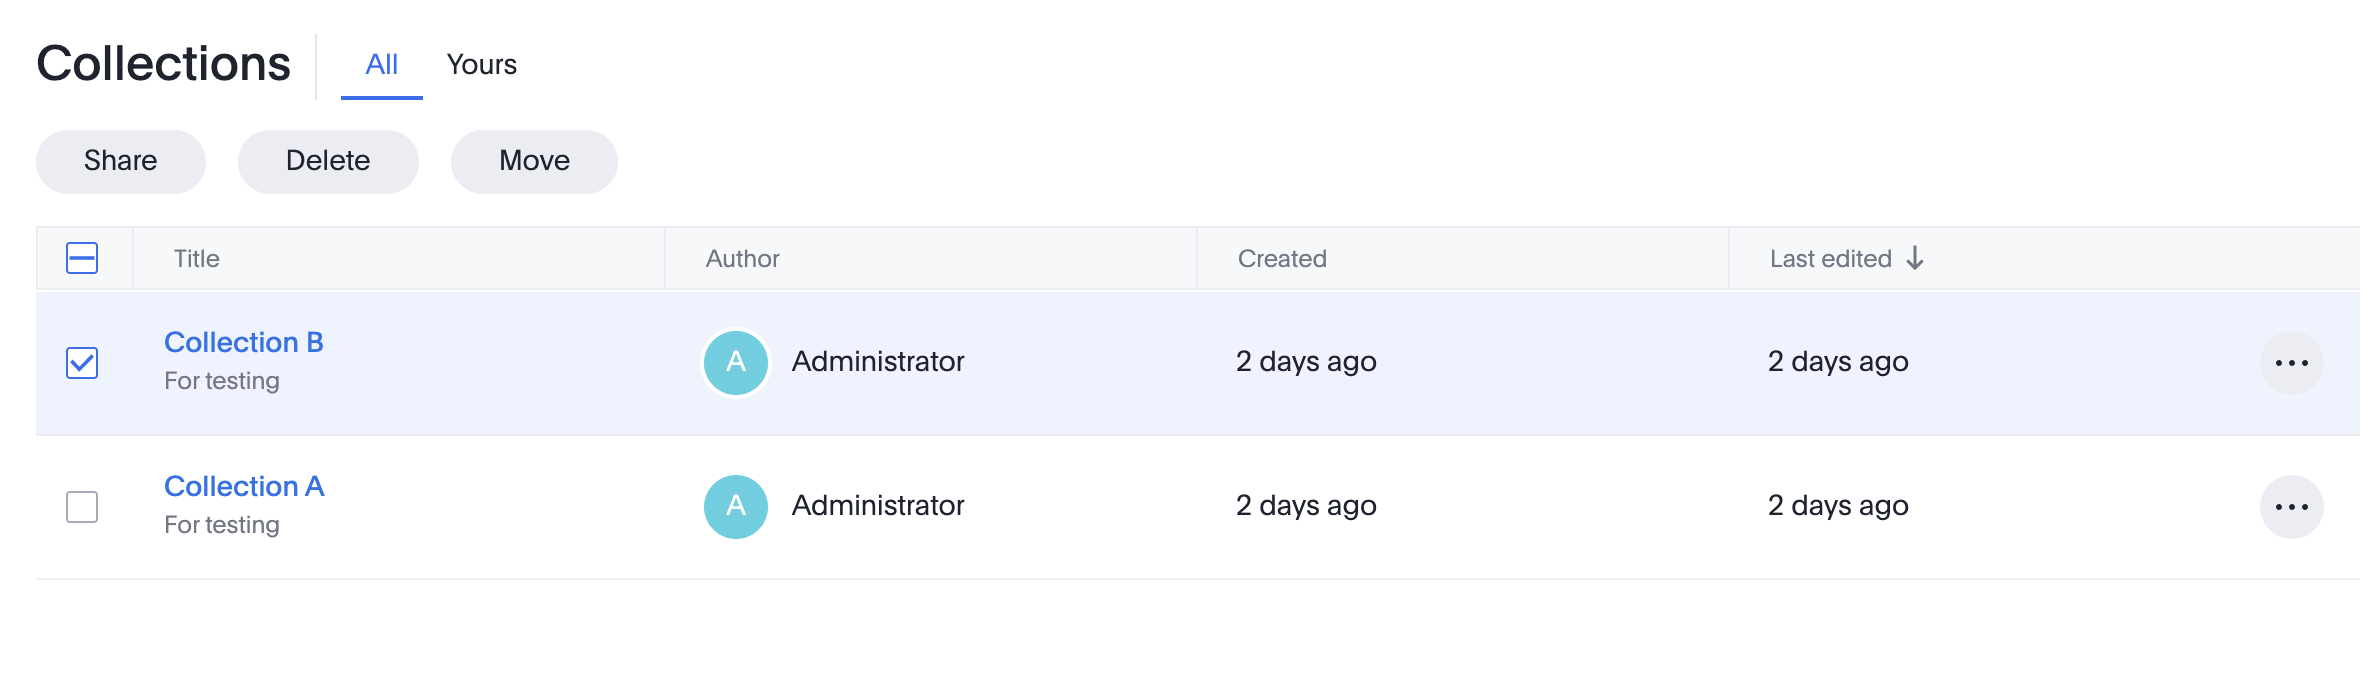The width and height of the screenshot is (2380, 684).
Task: Sort by the Last edited column header
Action: point(1830,259)
